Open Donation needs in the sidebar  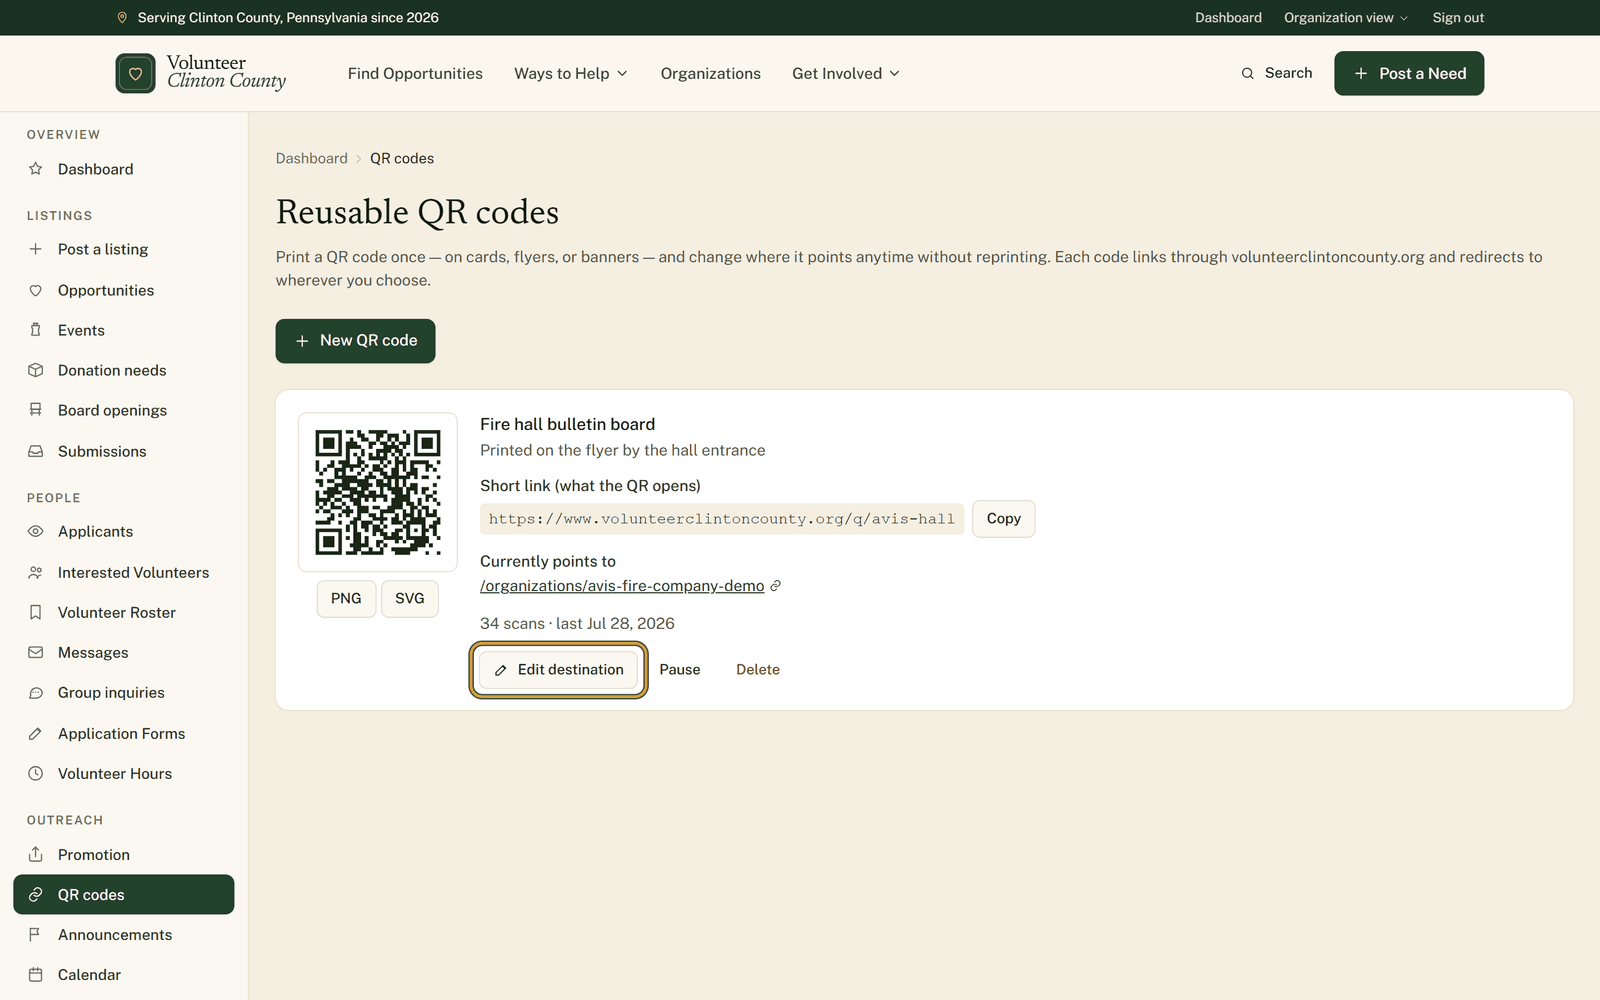[x=124, y=370]
